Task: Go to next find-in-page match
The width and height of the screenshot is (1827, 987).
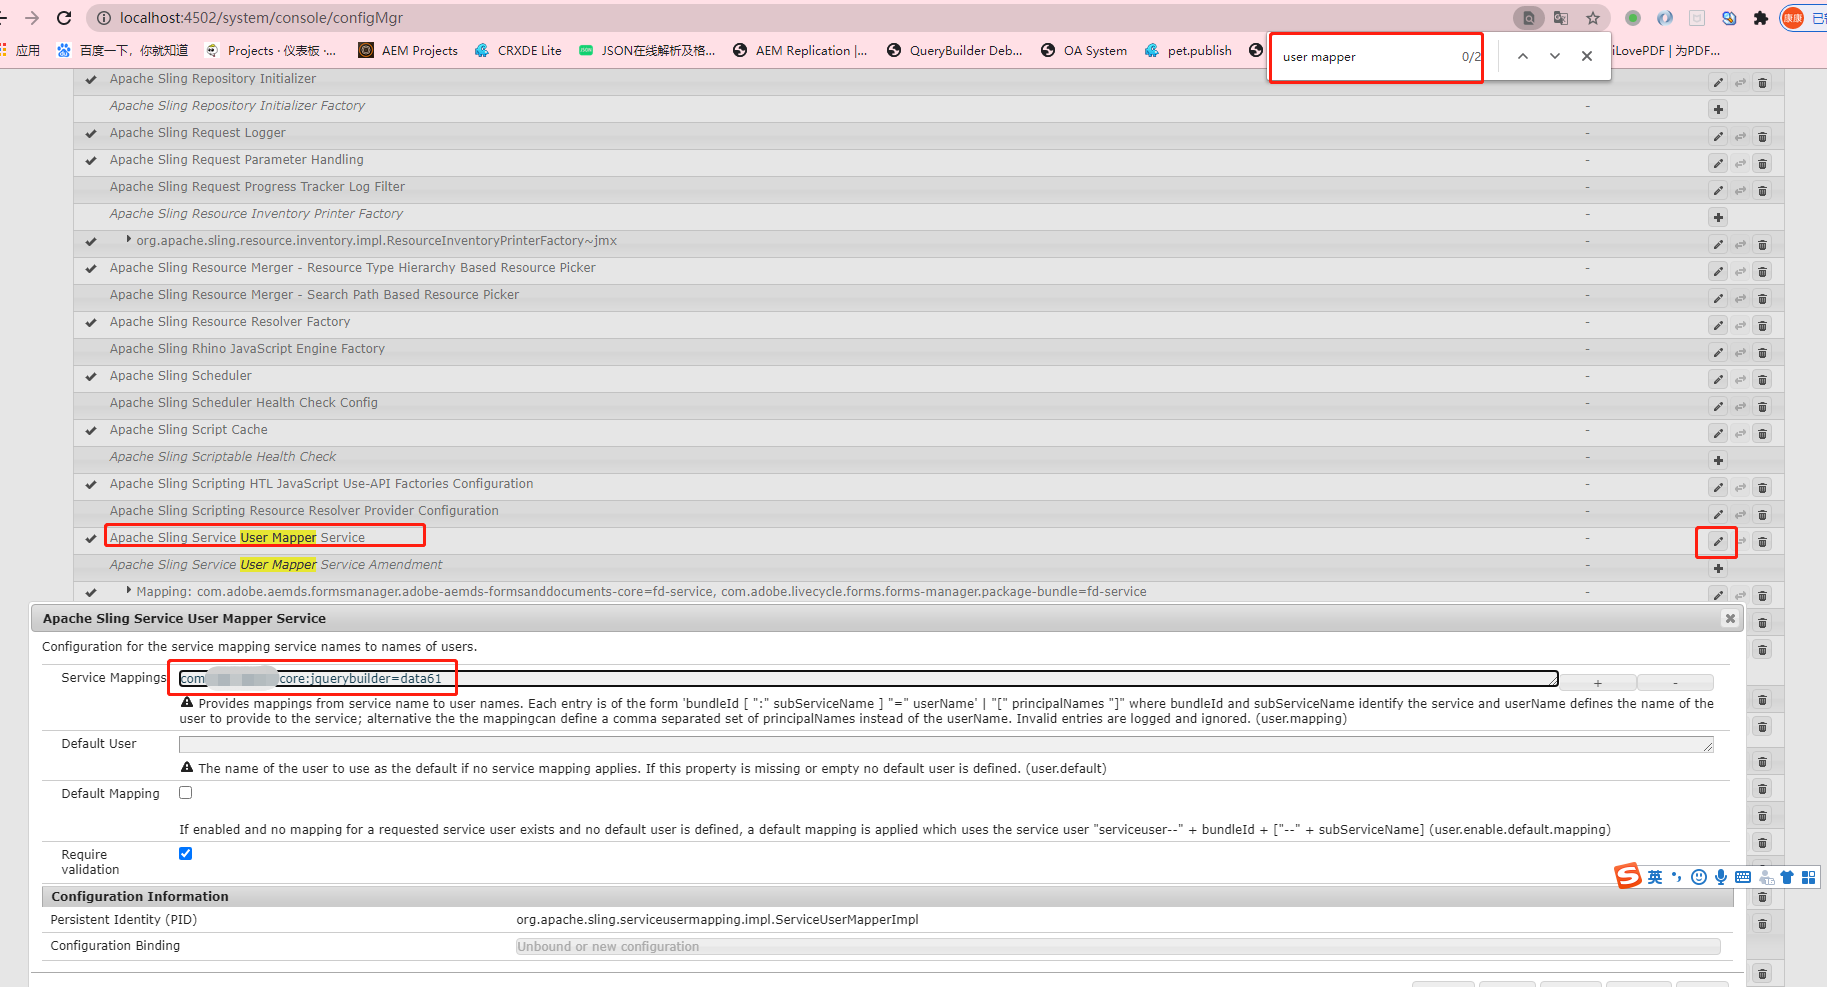Action: click(x=1555, y=57)
